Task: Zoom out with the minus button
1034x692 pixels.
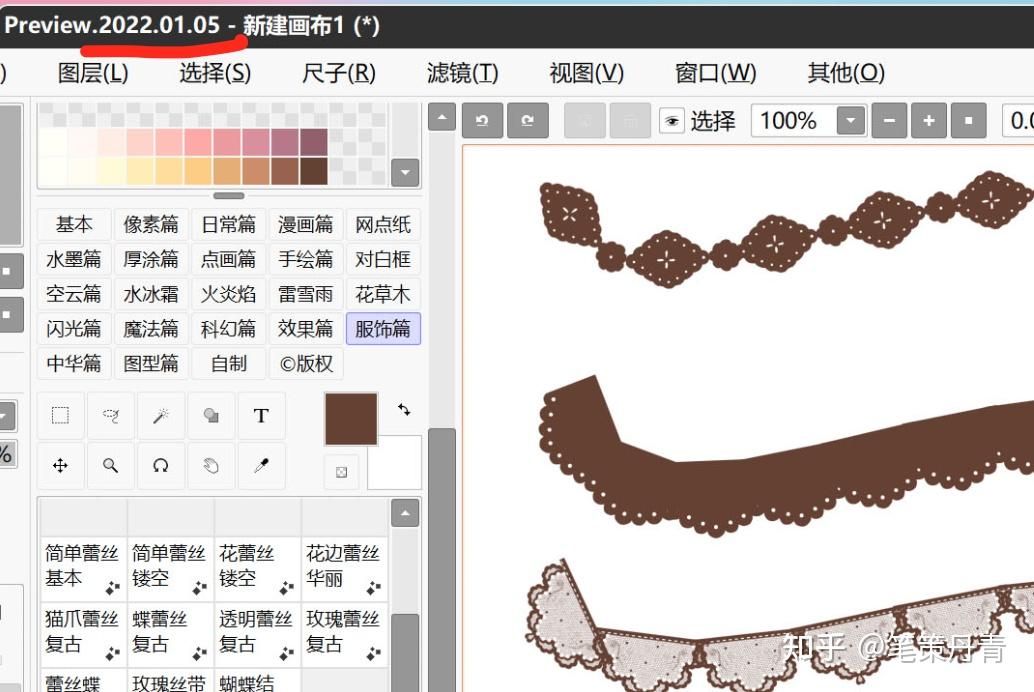Action: (889, 121)
